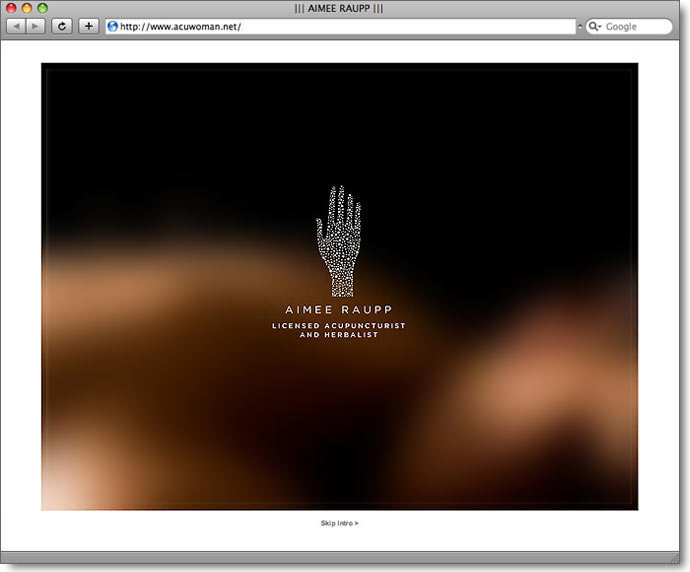Click the dotted hand logo

pyautogui.click(x=339, y=241)
